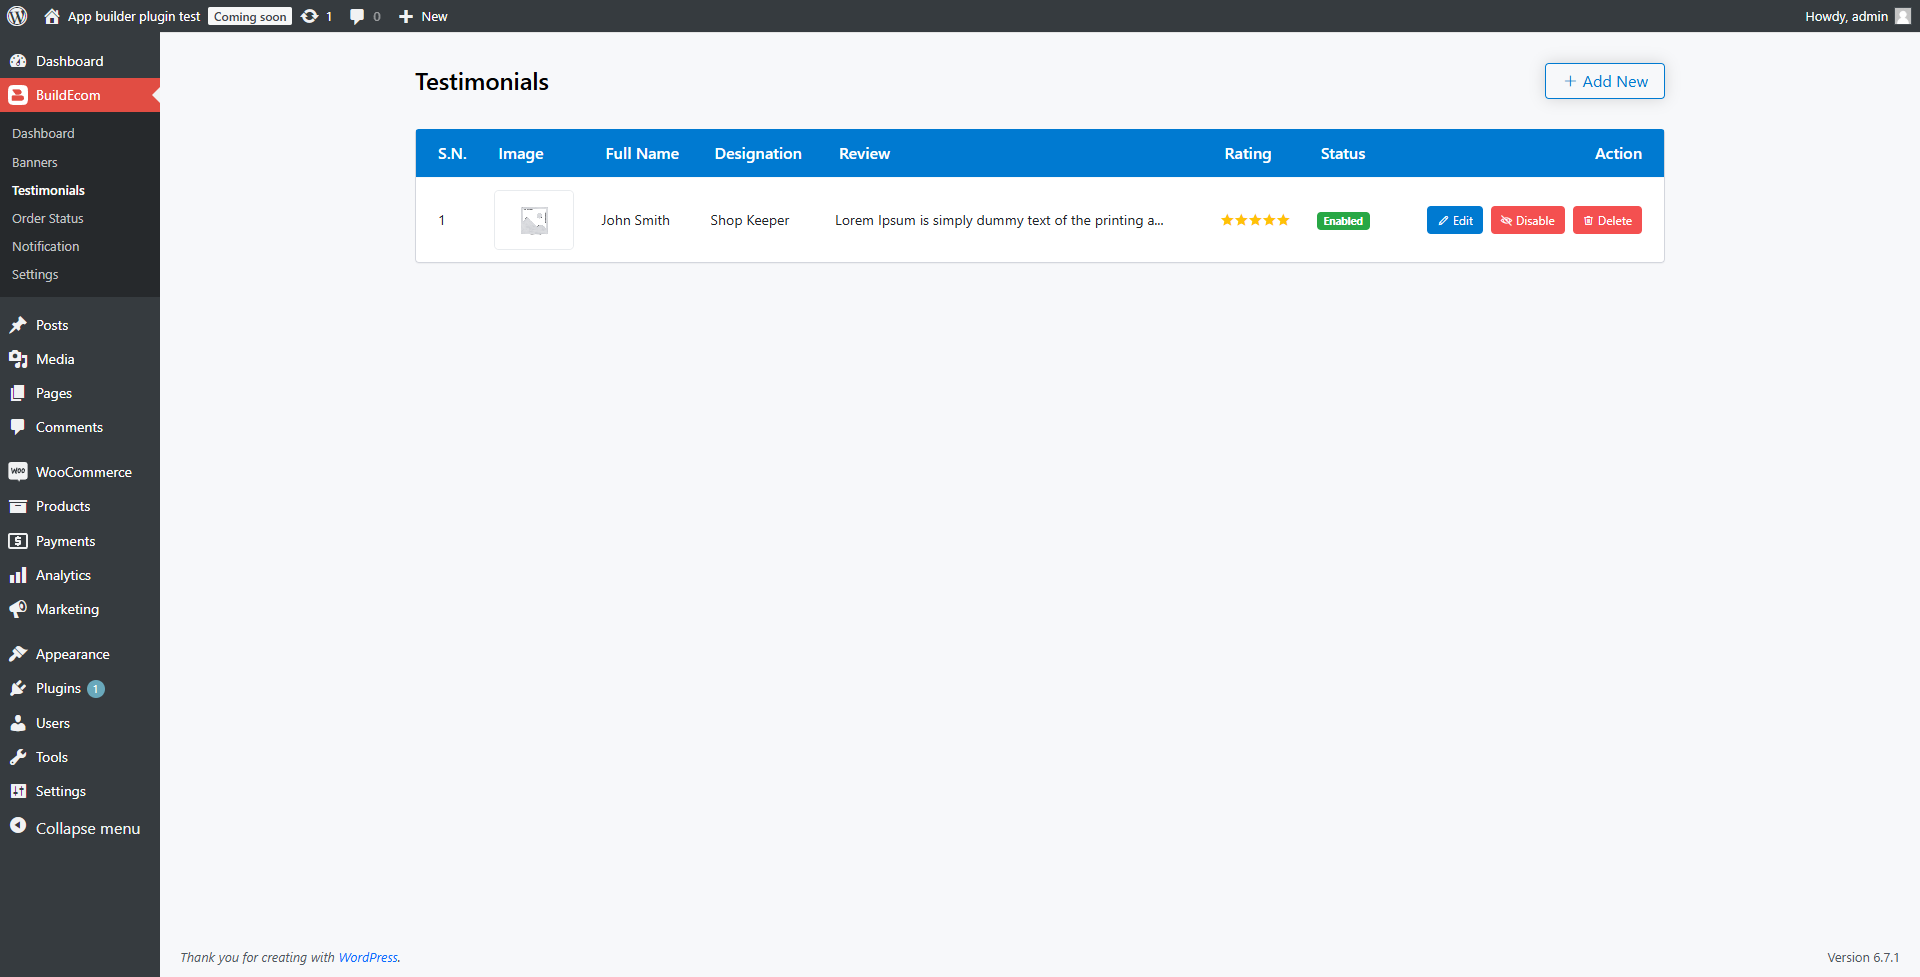The height and width of the screenshot is (977, 1920).
Task: Click the WordPress footer link
Action: click(368, 957)
